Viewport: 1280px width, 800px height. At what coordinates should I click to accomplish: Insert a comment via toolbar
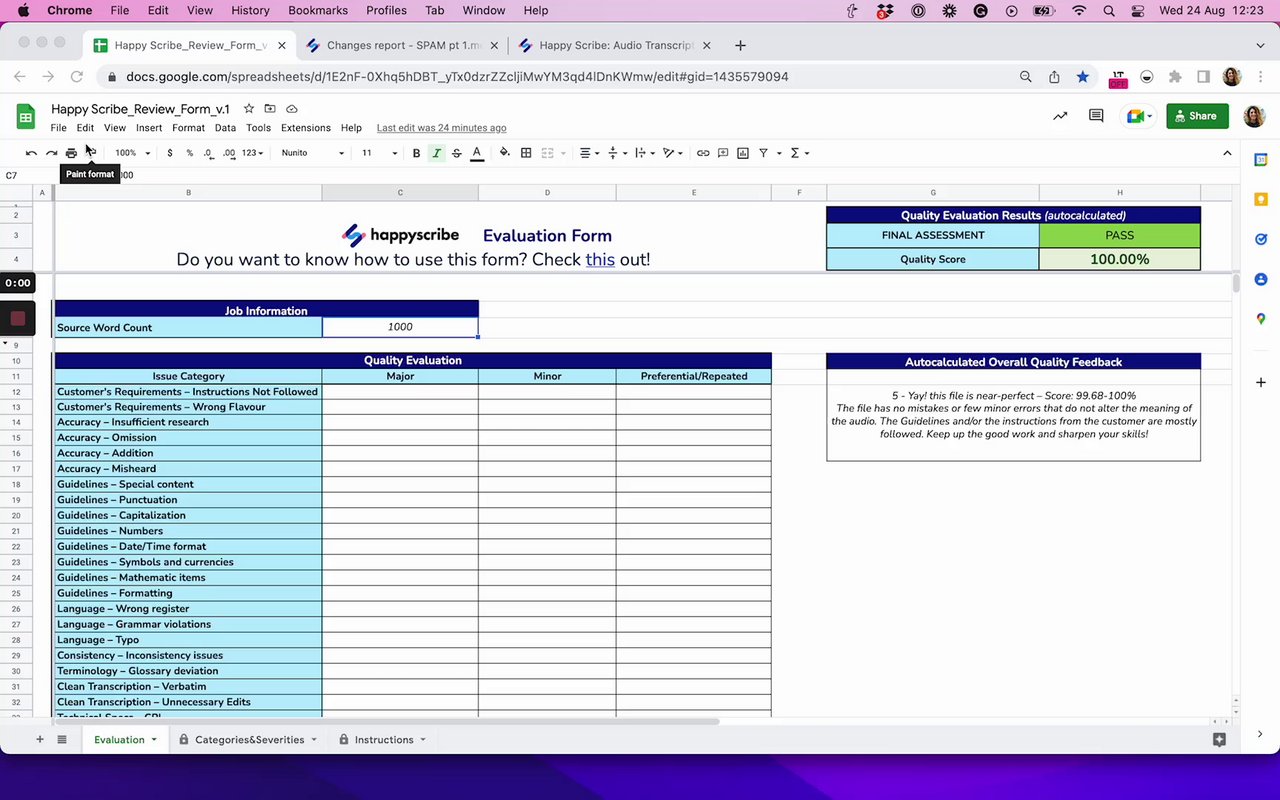pos(723,153)
